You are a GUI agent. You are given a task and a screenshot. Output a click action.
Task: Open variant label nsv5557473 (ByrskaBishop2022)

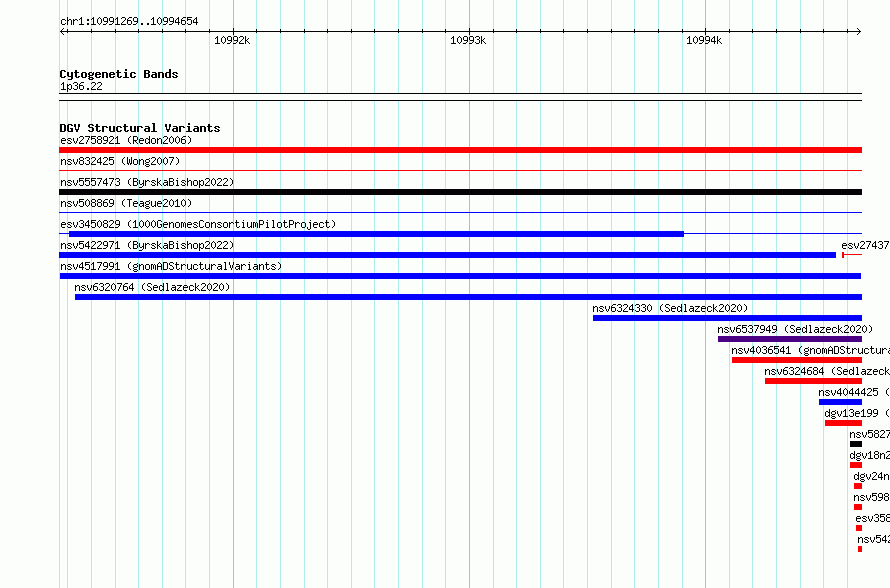(147, 182)
